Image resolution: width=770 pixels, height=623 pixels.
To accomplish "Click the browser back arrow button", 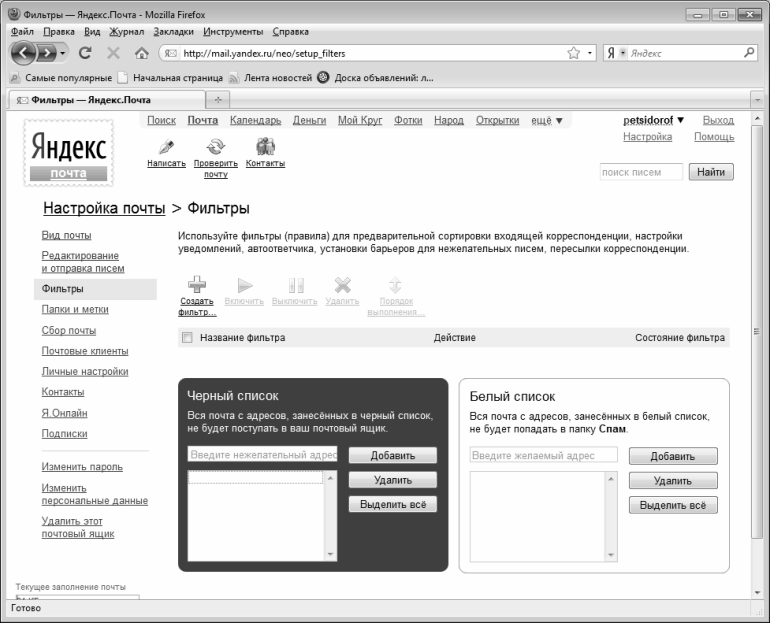I will [x=24, y=53].
